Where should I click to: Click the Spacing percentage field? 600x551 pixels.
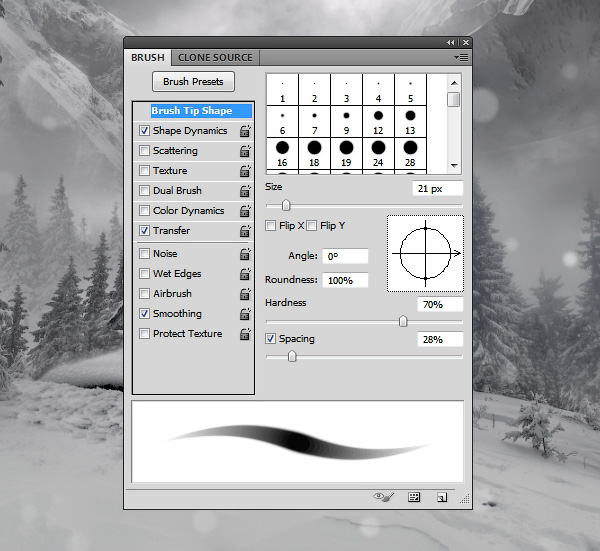tap(440, 339)
